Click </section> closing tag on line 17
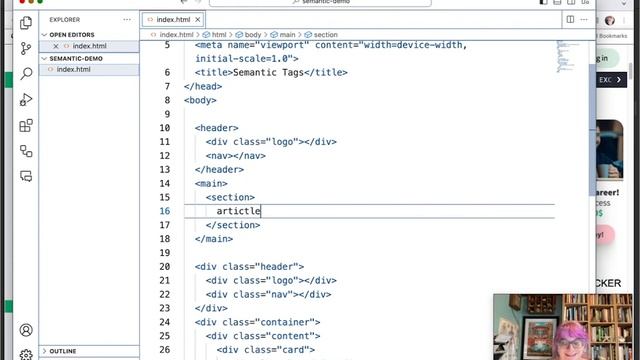This screenshot has width=640, height=360. click(x=233, y=225)
